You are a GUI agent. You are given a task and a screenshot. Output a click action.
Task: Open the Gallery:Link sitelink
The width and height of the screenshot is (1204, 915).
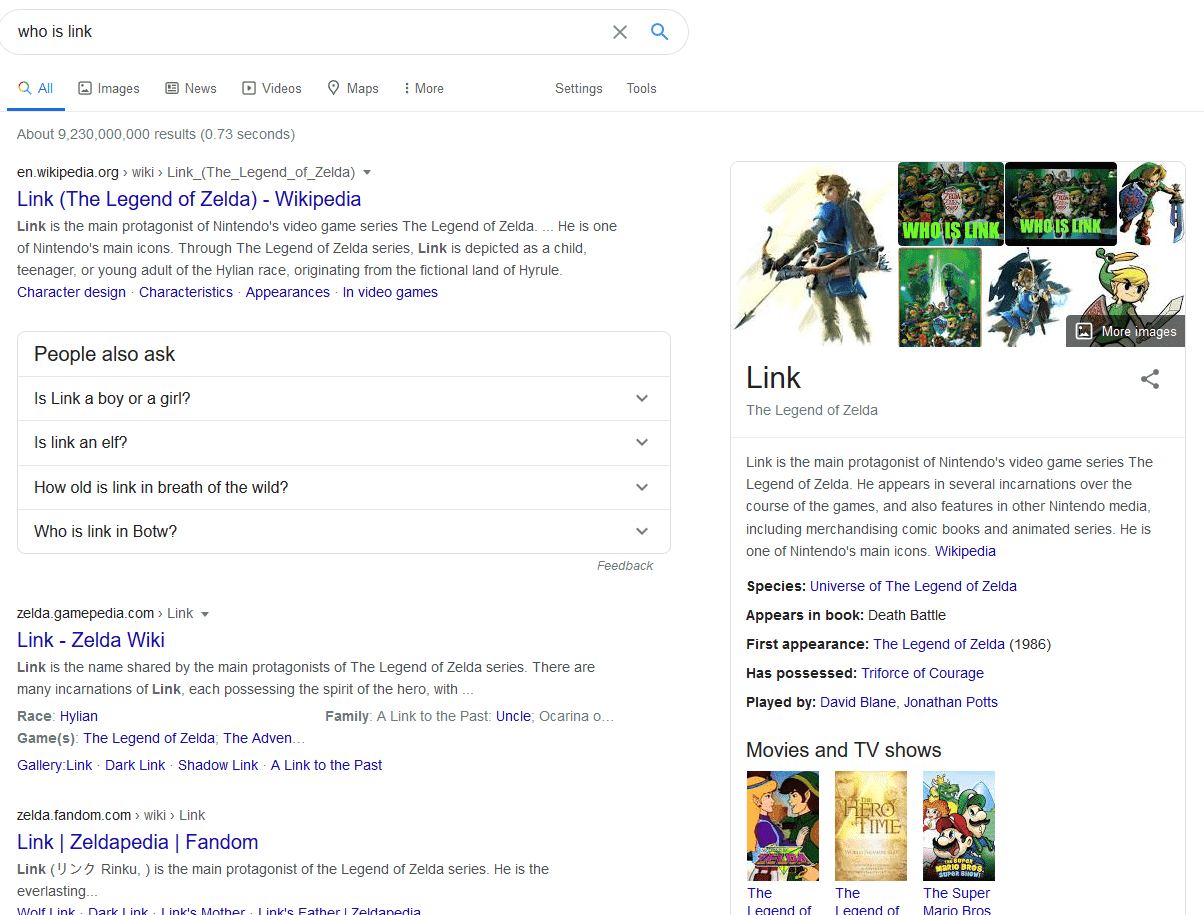54,765
